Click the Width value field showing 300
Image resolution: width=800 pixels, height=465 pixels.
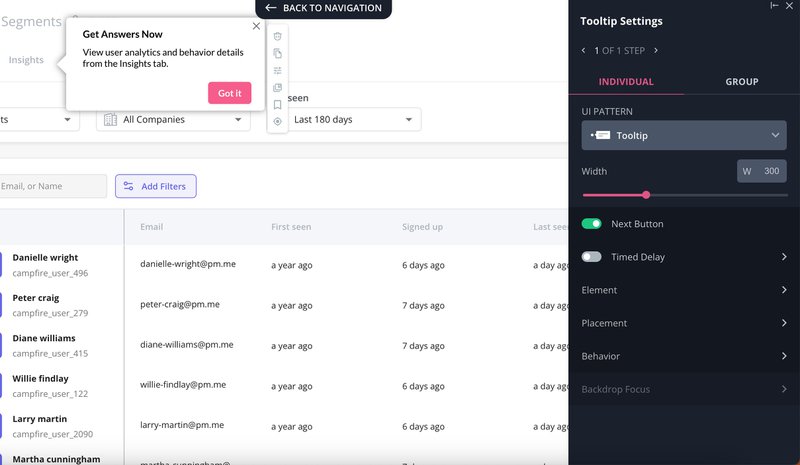click(x=761, y=171)
